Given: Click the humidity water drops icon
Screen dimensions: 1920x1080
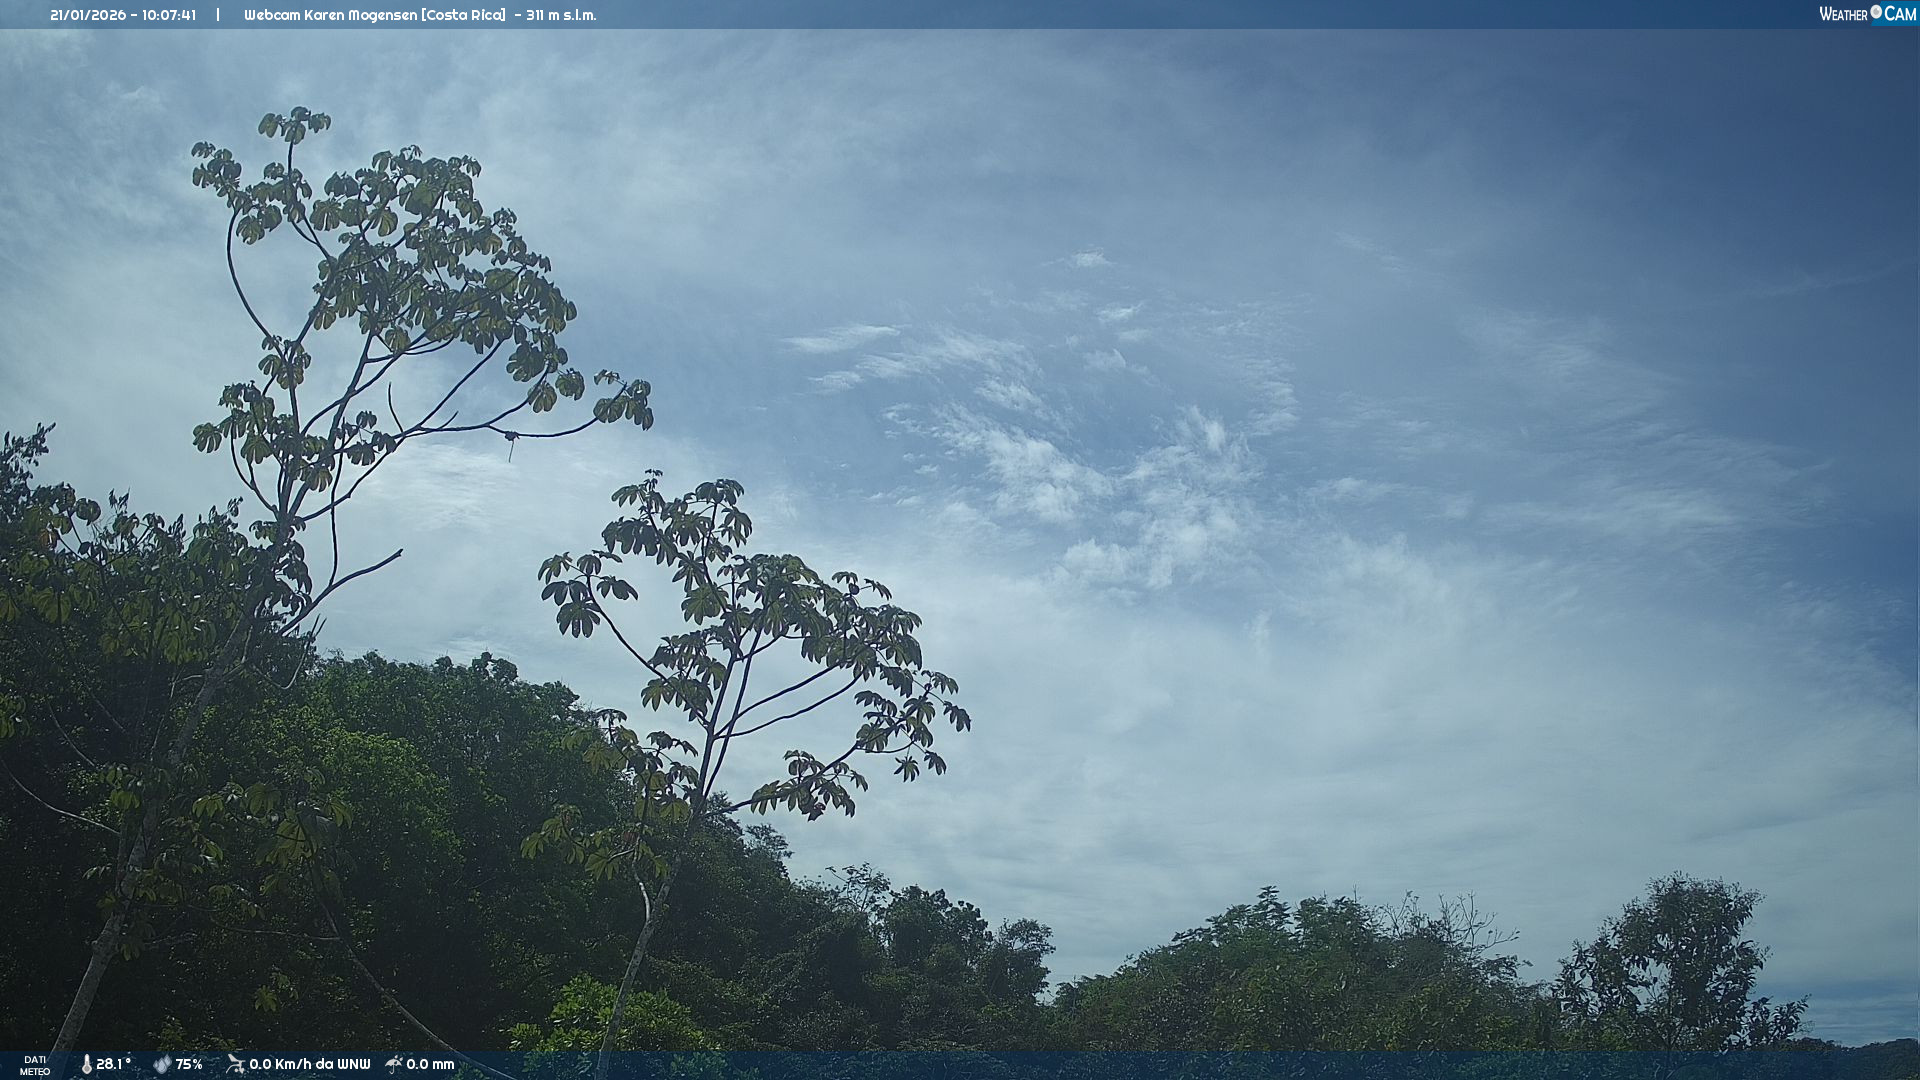Looking at the screenshot, I should [x=162, y=1064].
